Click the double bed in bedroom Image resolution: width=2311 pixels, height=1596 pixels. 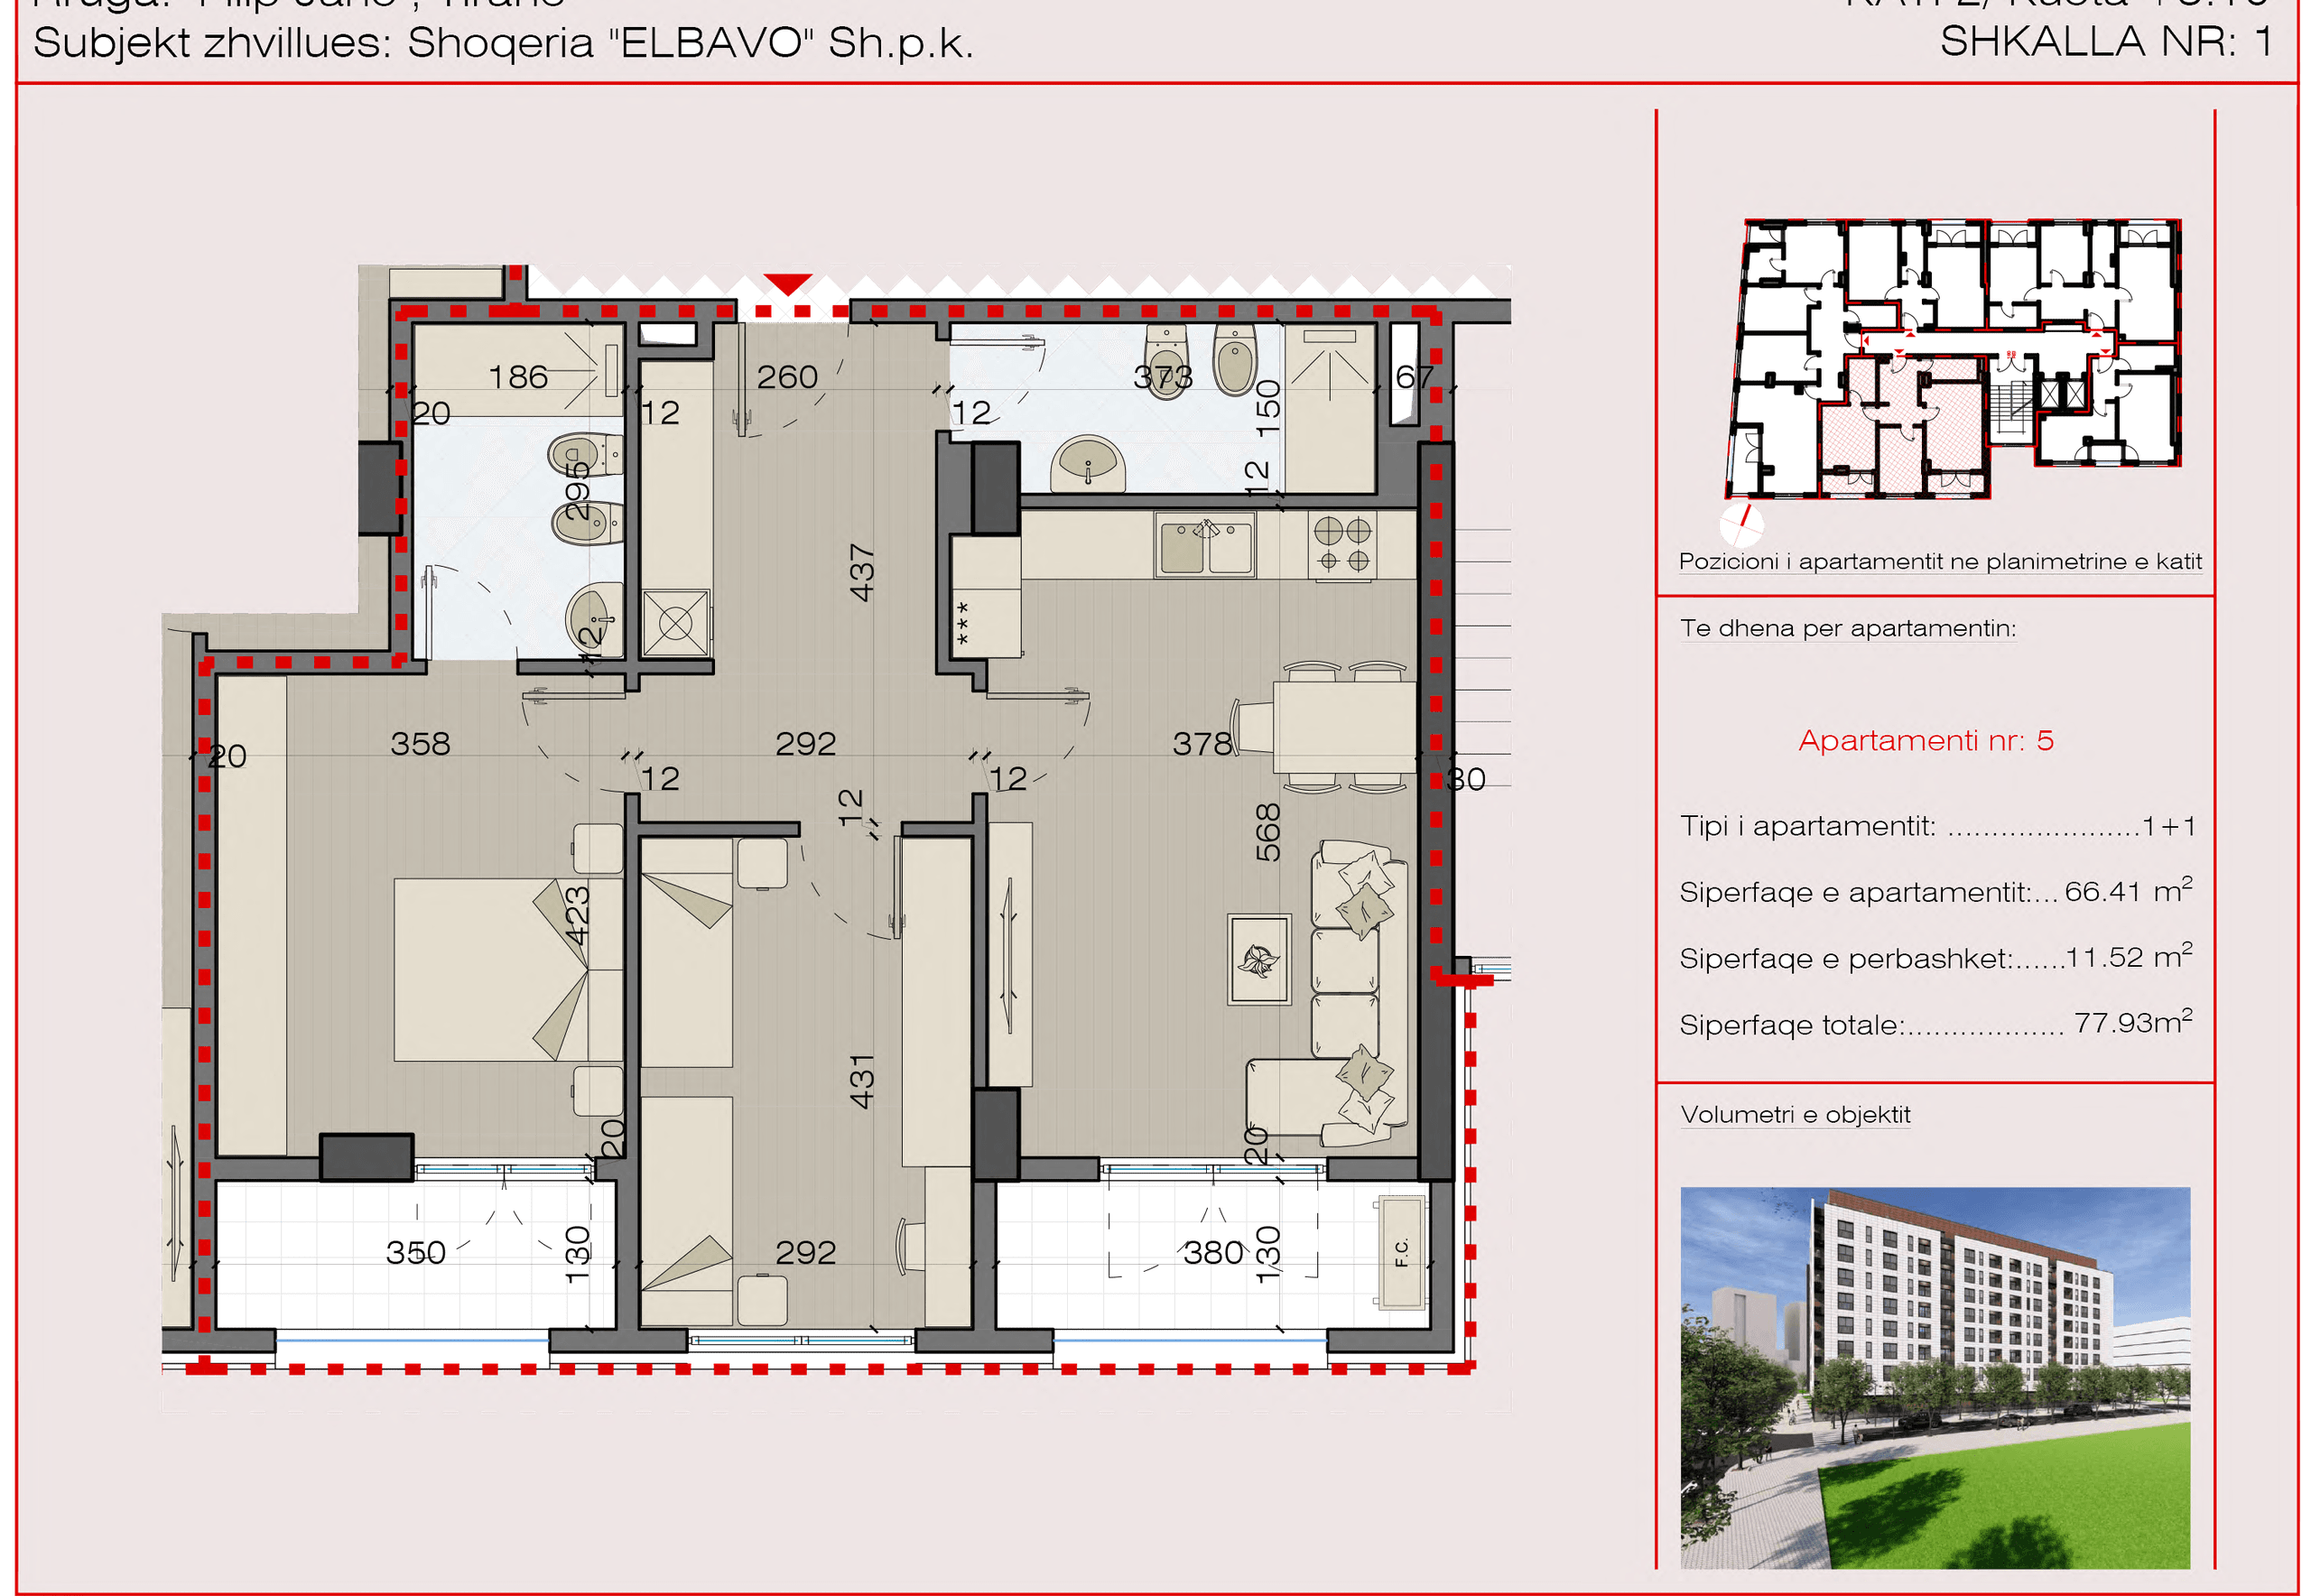click(508, 969)
